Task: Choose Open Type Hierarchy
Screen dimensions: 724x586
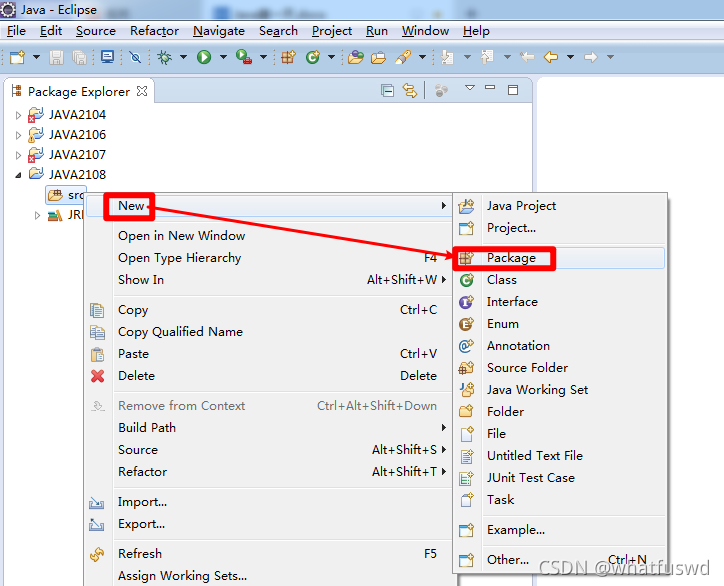Action: (x=268, y=258)
